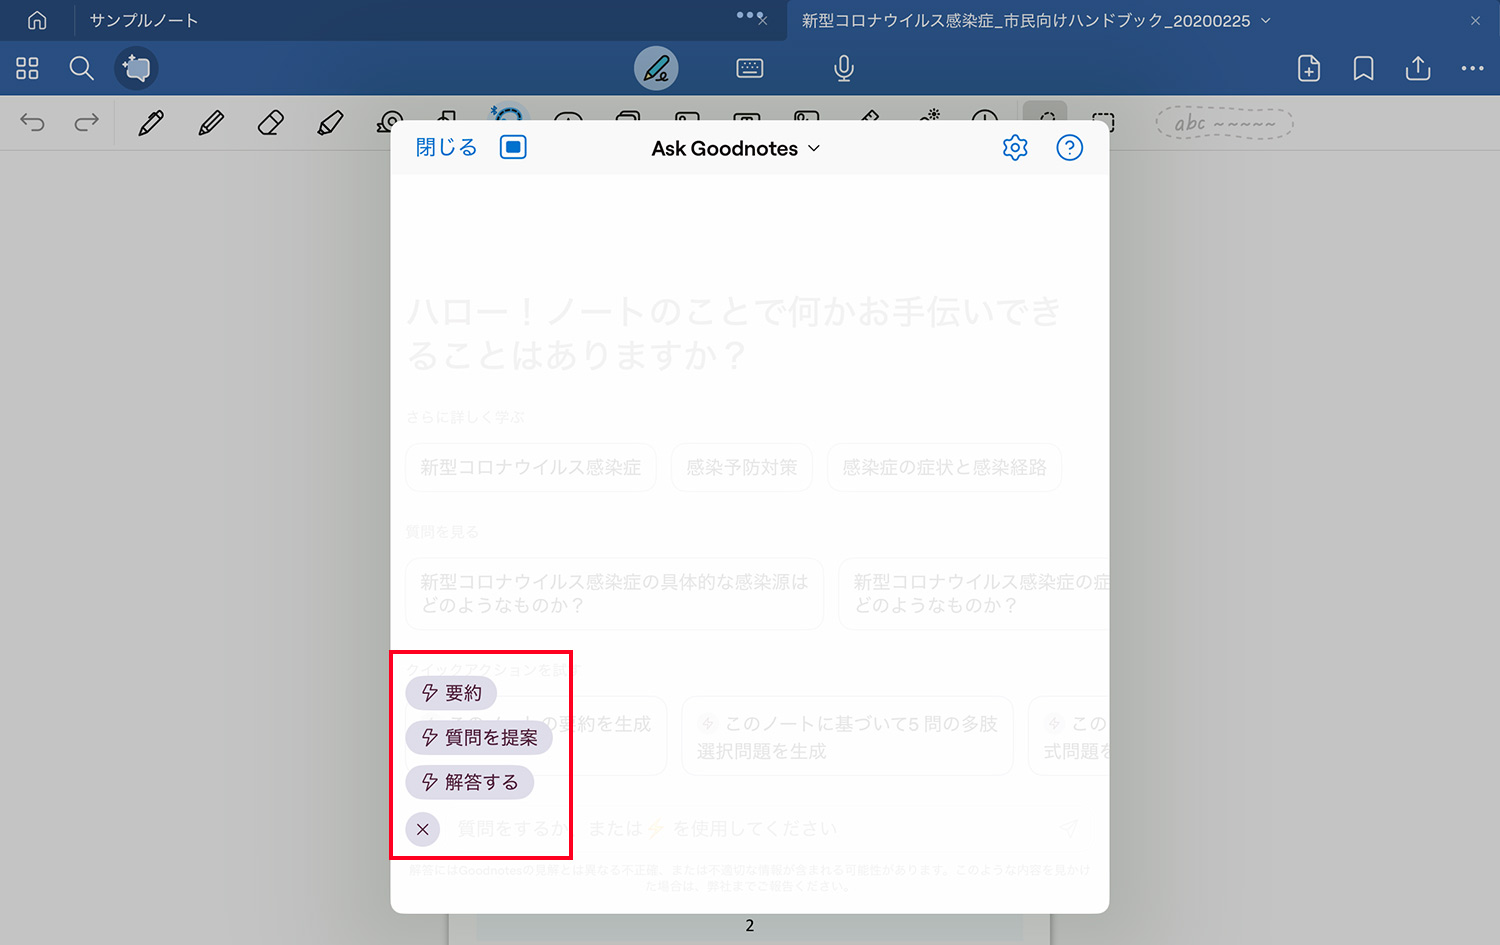Tap the 新型コロナウイルス感染症 topic chip
This screenshot has height=945, width=1500.
(531, 467)
